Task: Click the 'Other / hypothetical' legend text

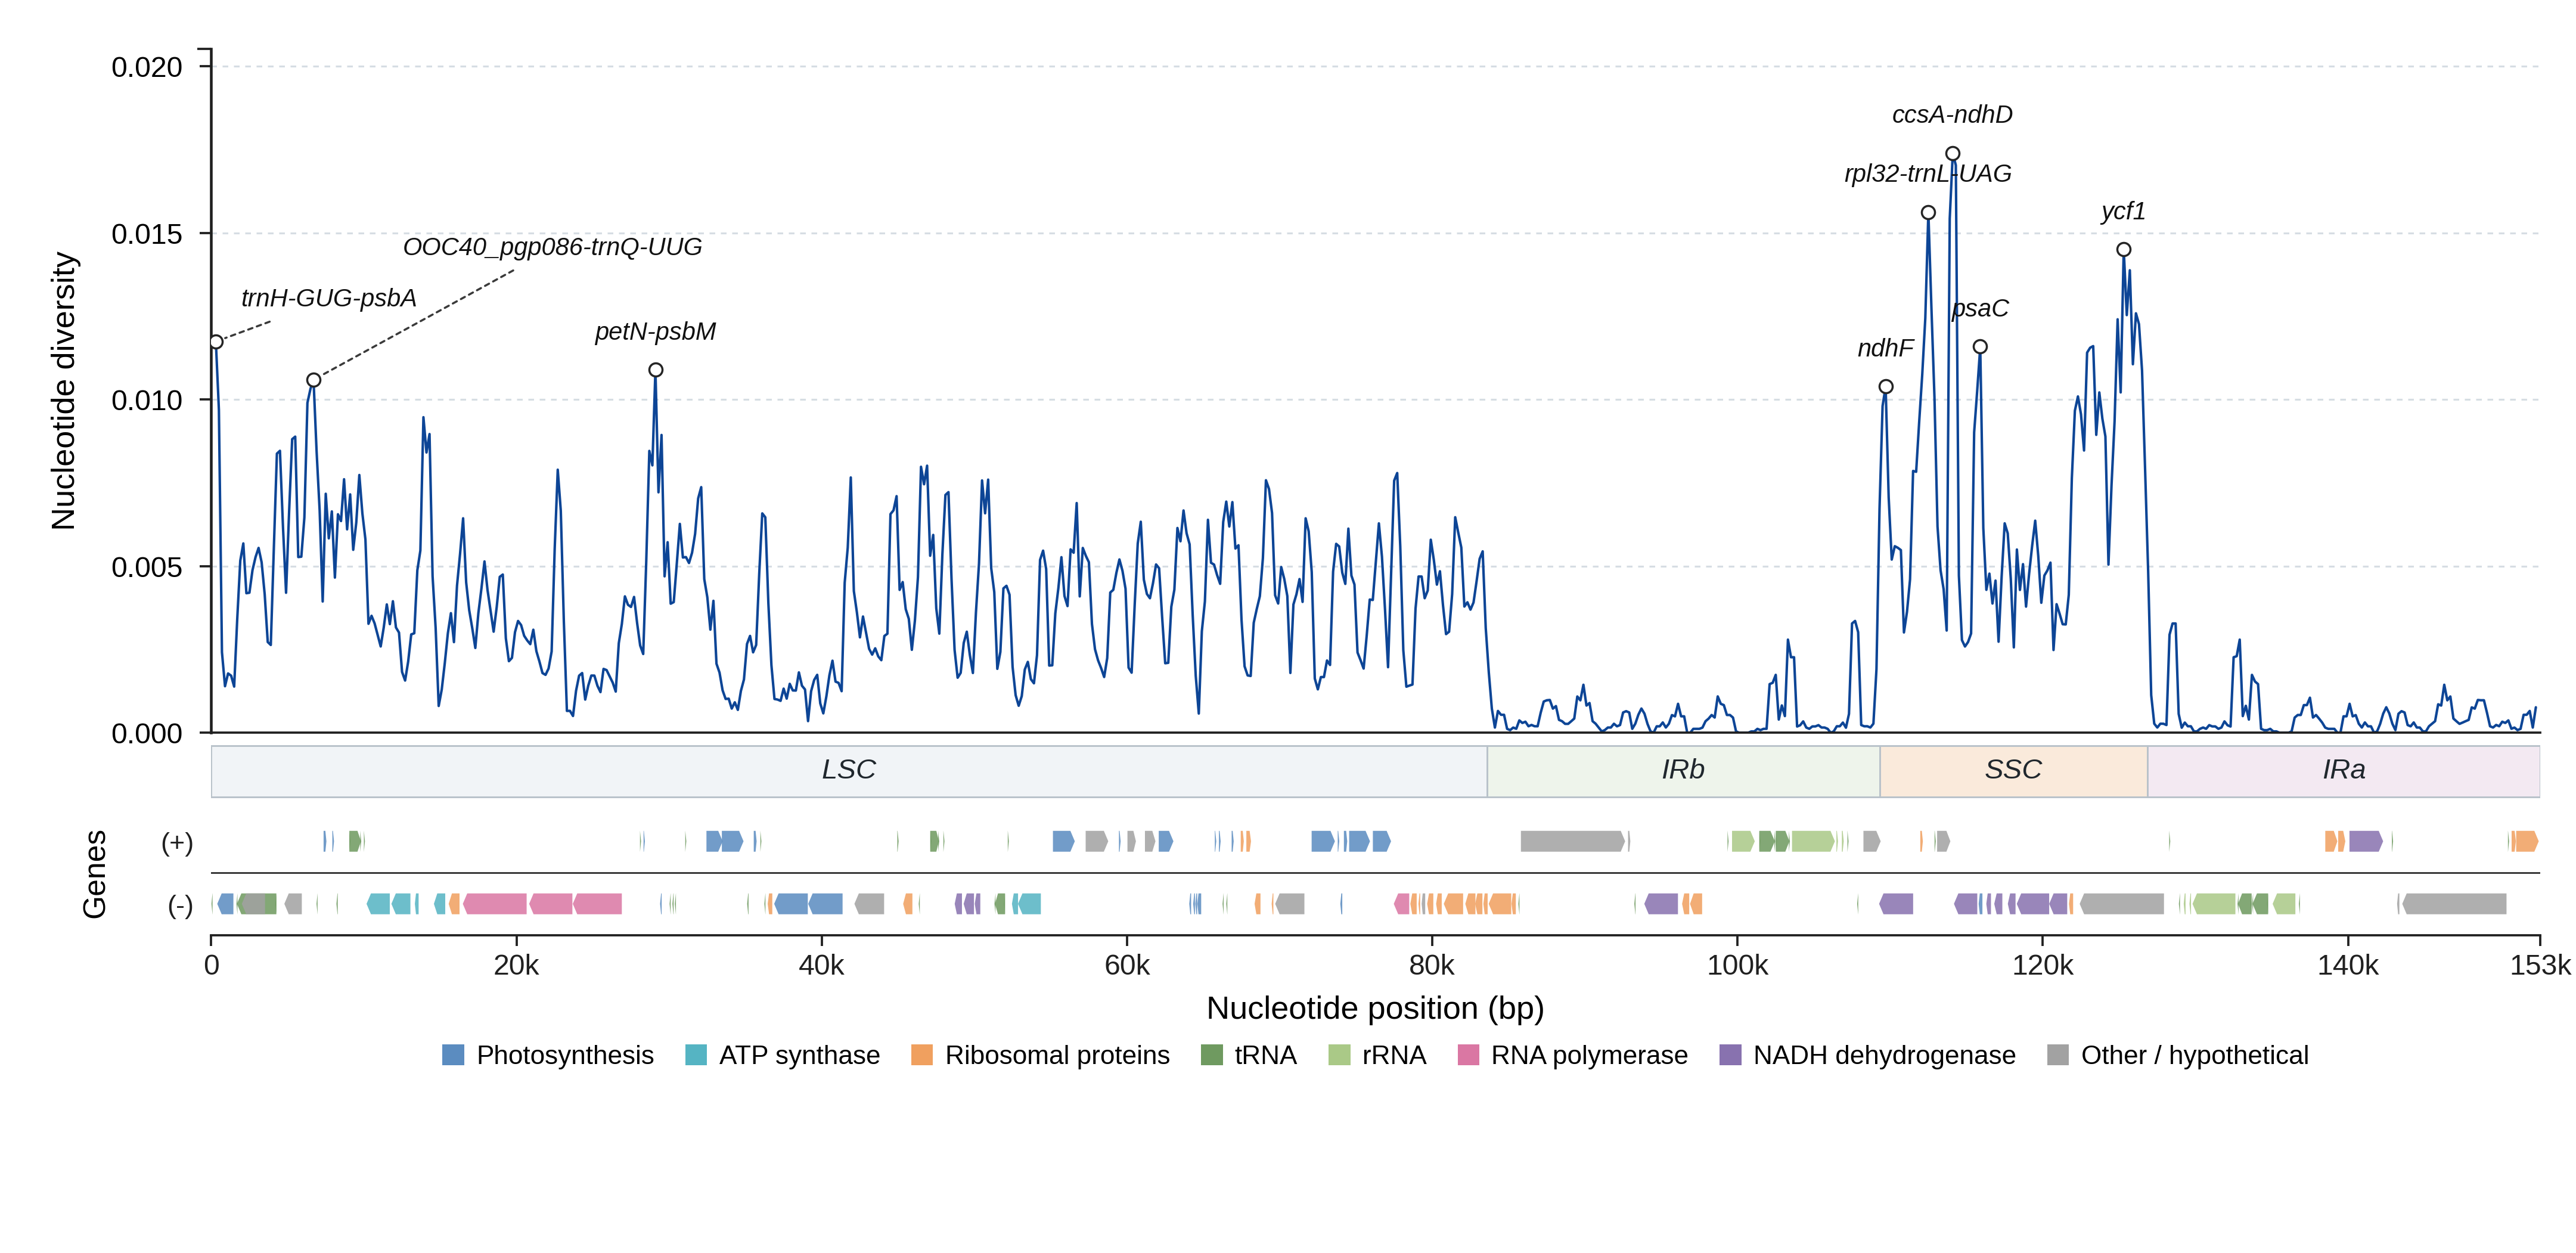Action: [2195, 1055]
